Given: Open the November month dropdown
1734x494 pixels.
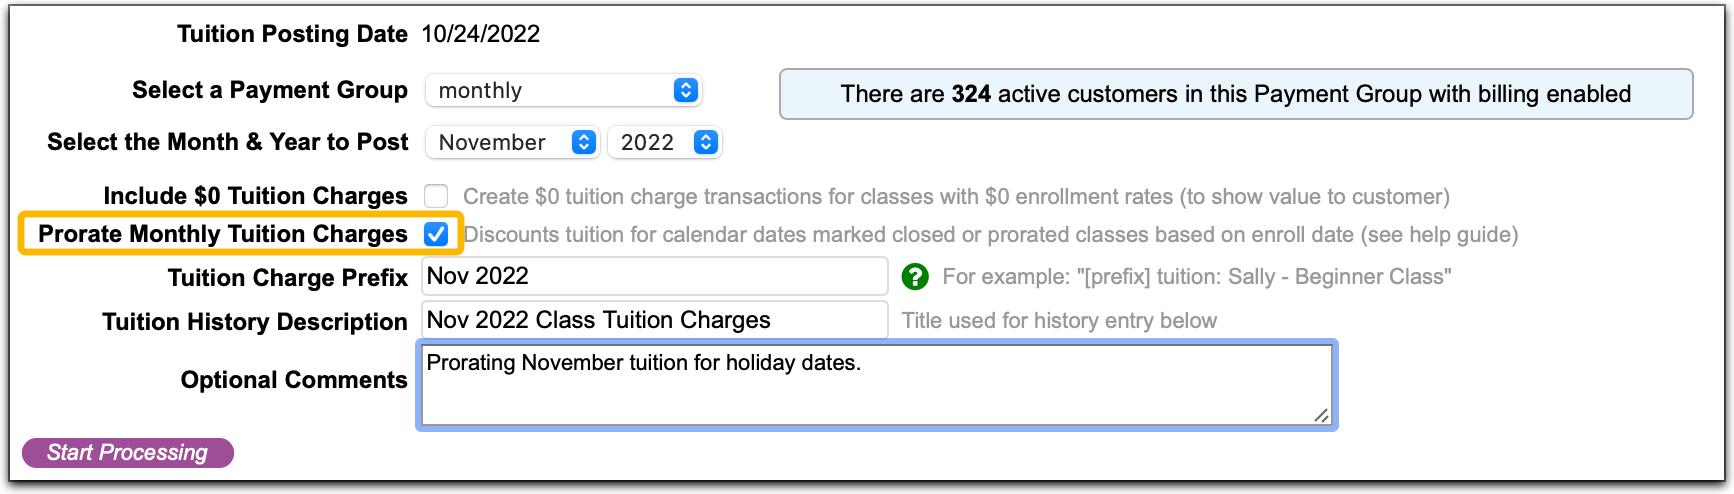Looking at the screenshot, I should click(x=512, y=143).
